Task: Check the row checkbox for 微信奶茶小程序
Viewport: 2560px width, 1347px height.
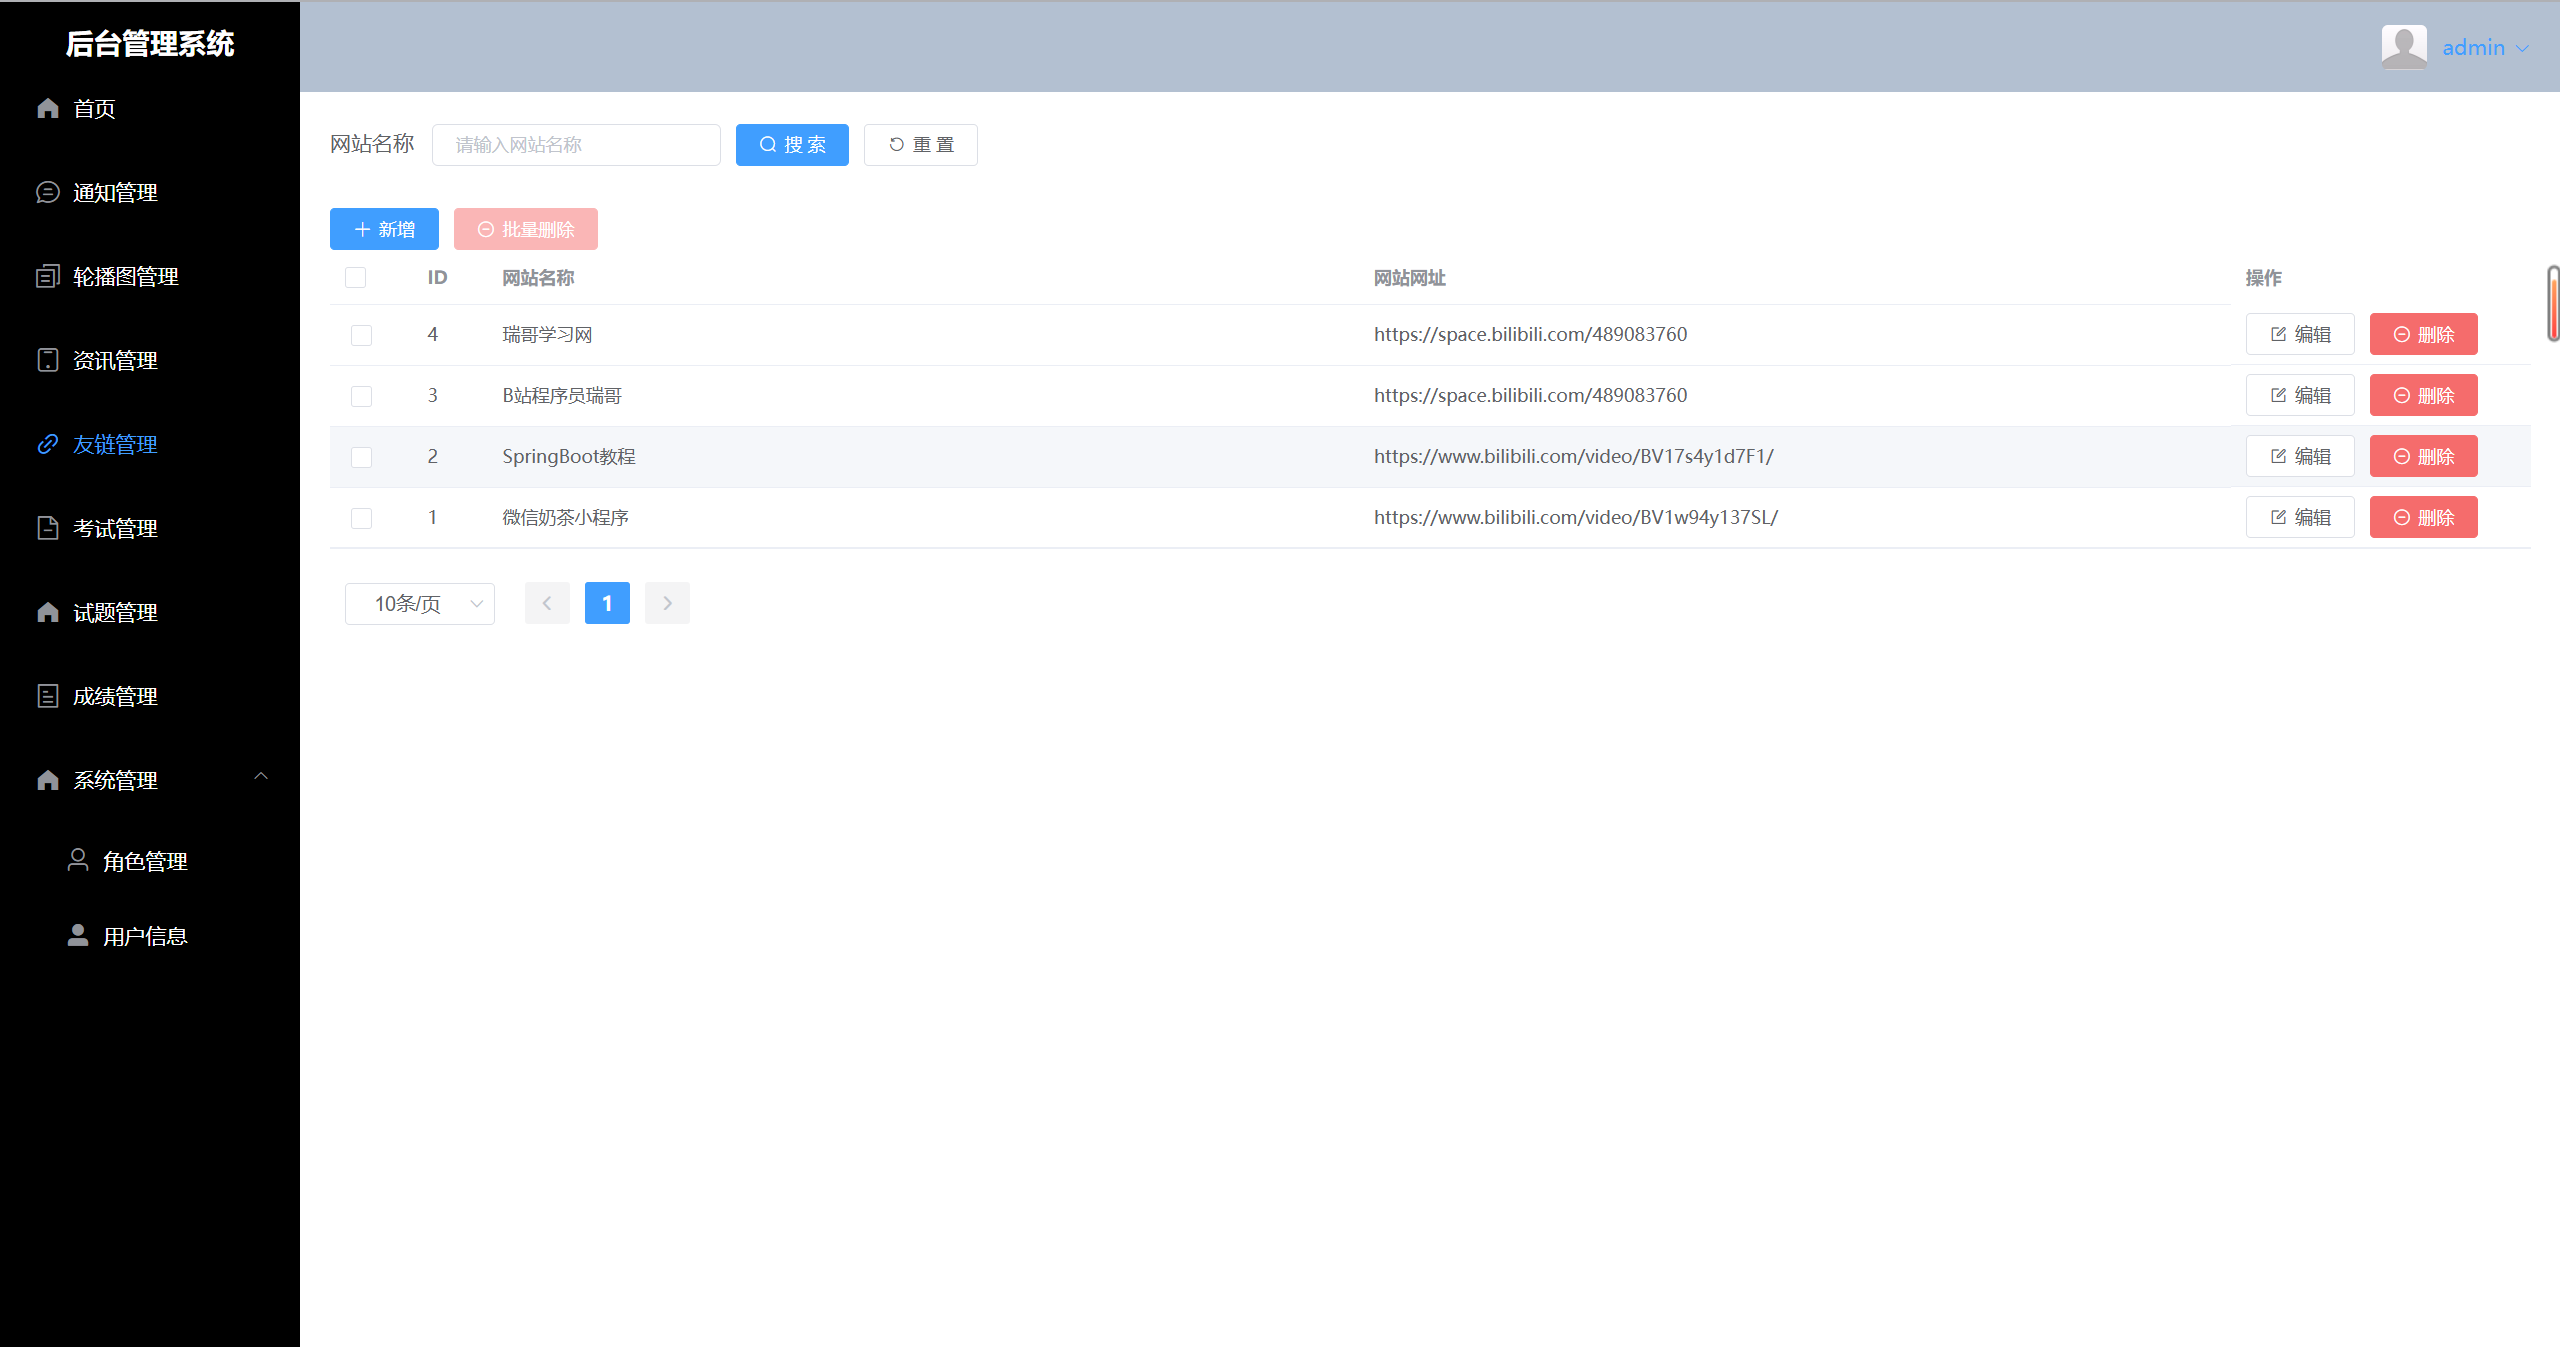Action: pos(361,518)
